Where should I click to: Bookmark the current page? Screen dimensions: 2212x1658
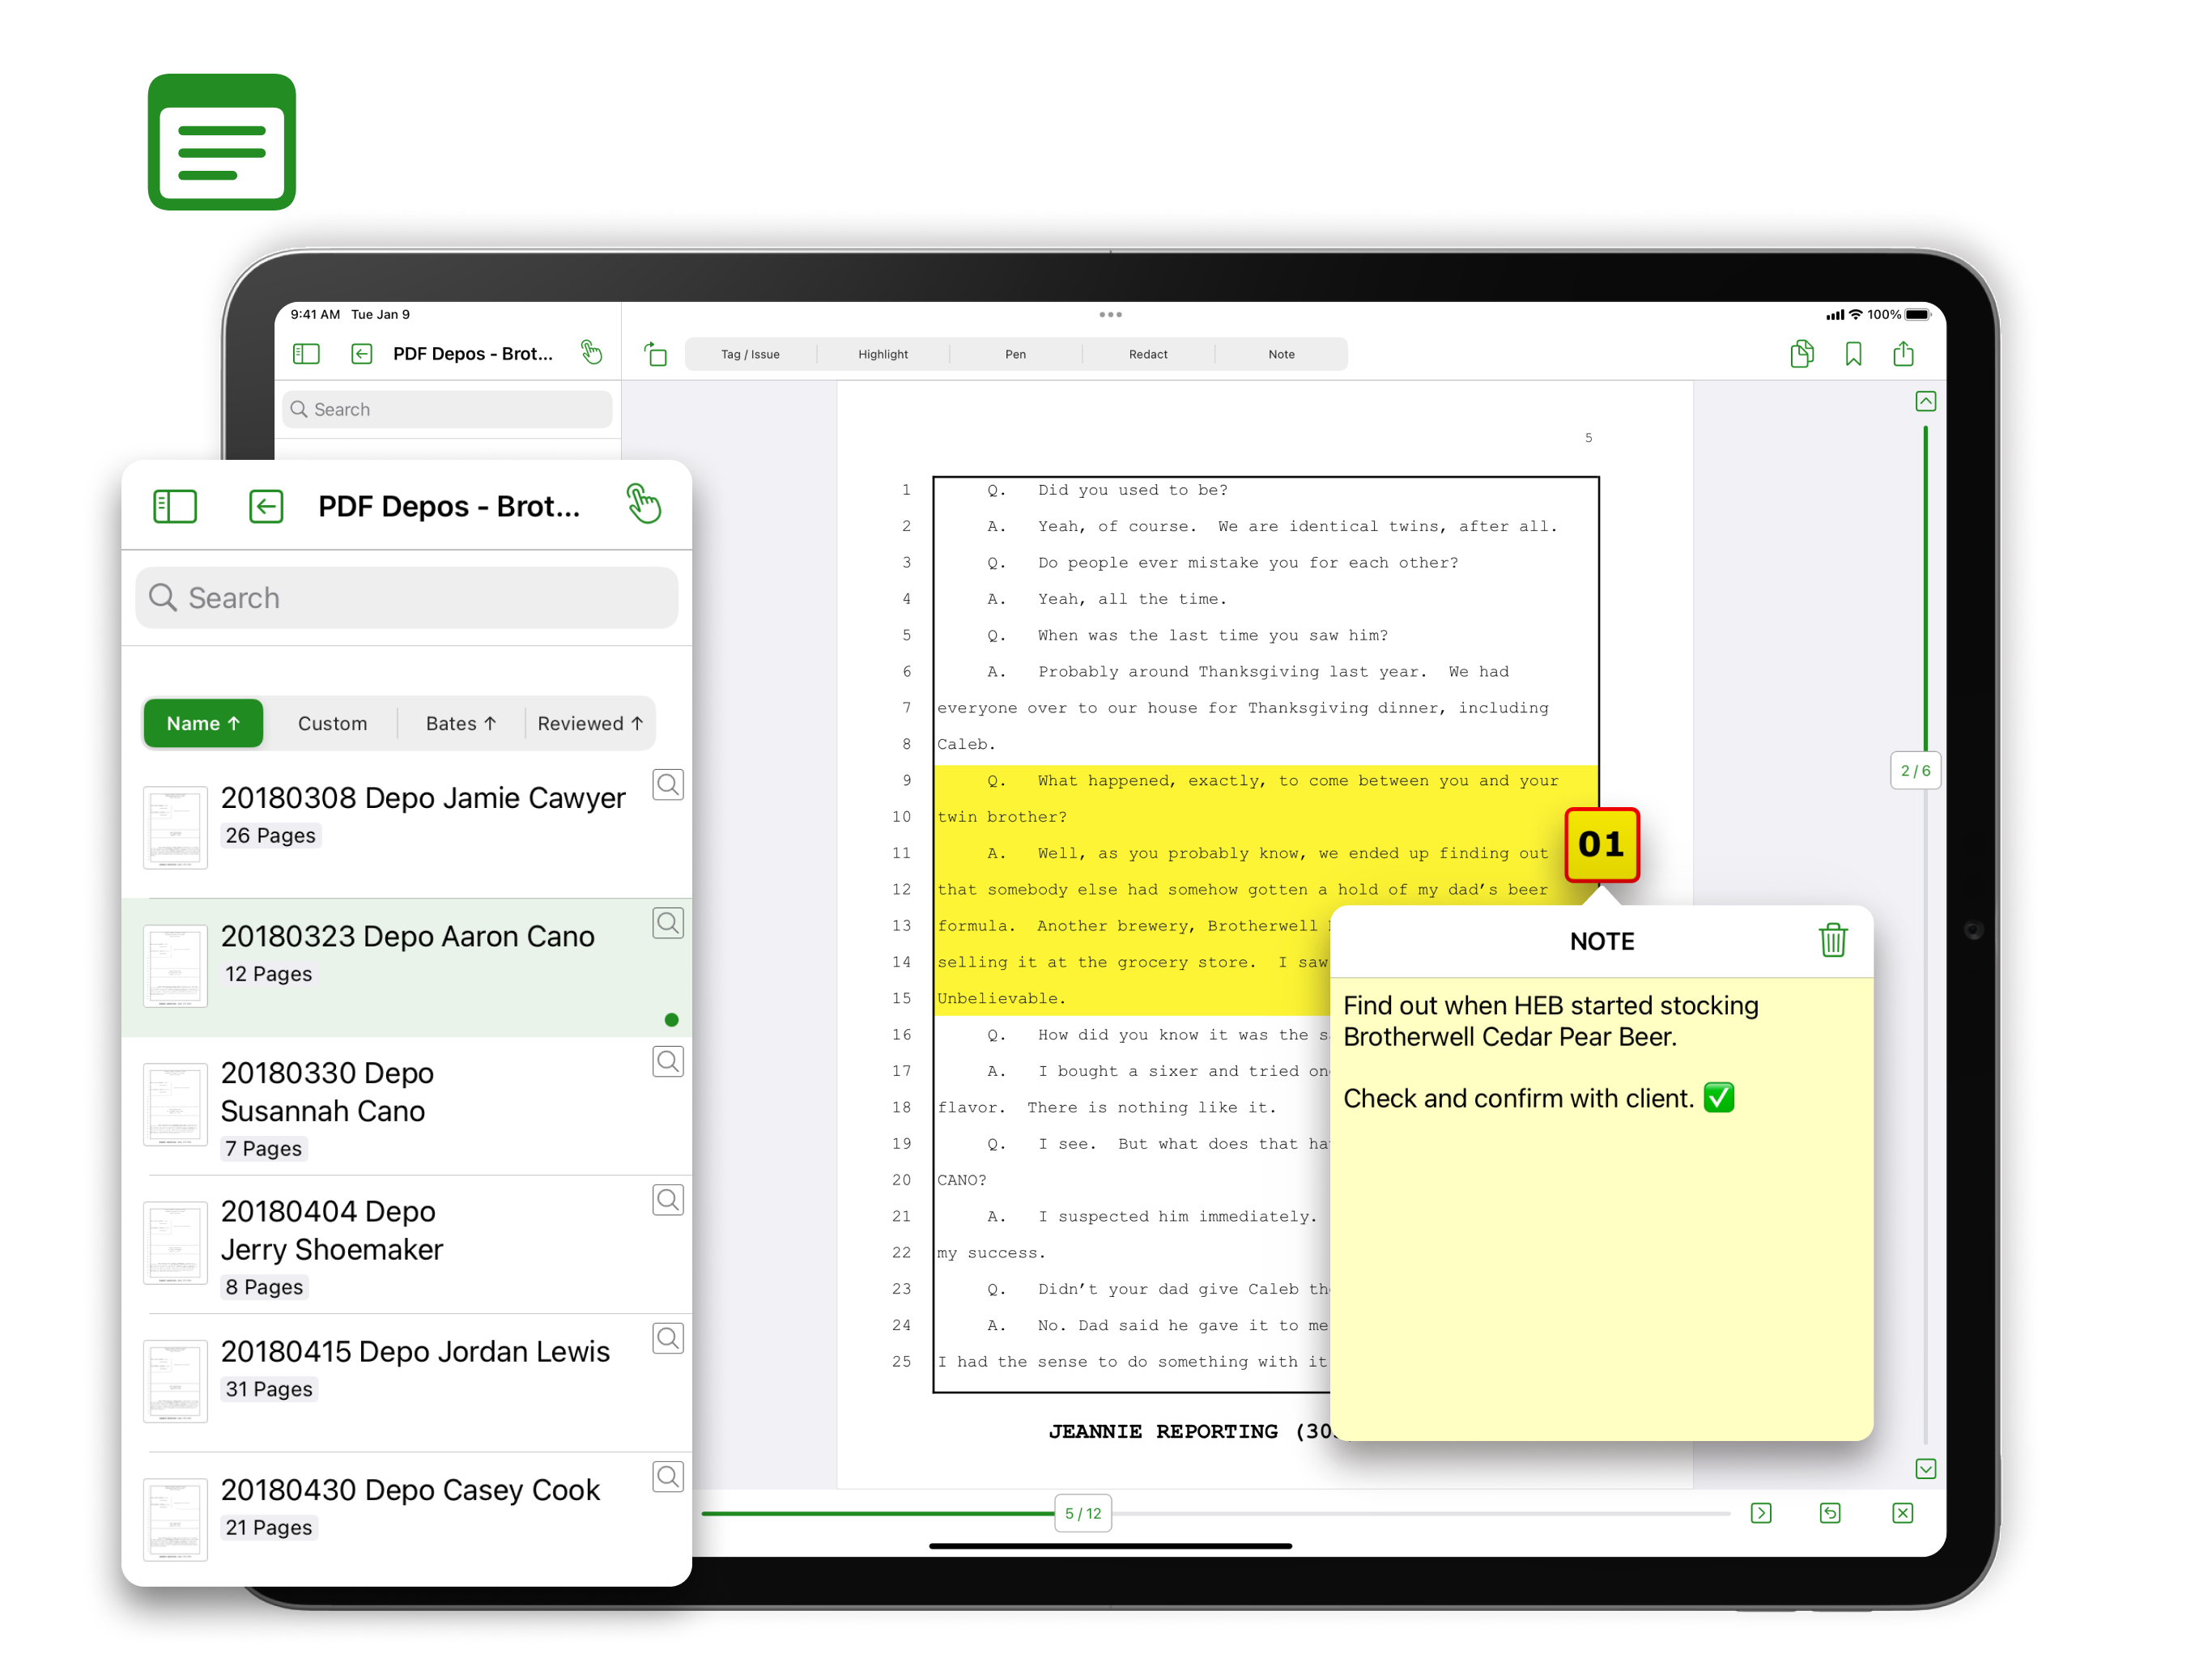coord(1853,353)
